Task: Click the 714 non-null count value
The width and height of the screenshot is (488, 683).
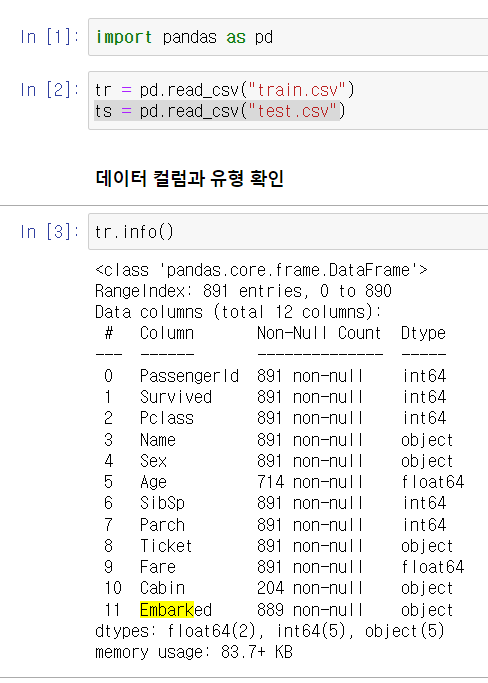Action: click(x=310, y=482)
